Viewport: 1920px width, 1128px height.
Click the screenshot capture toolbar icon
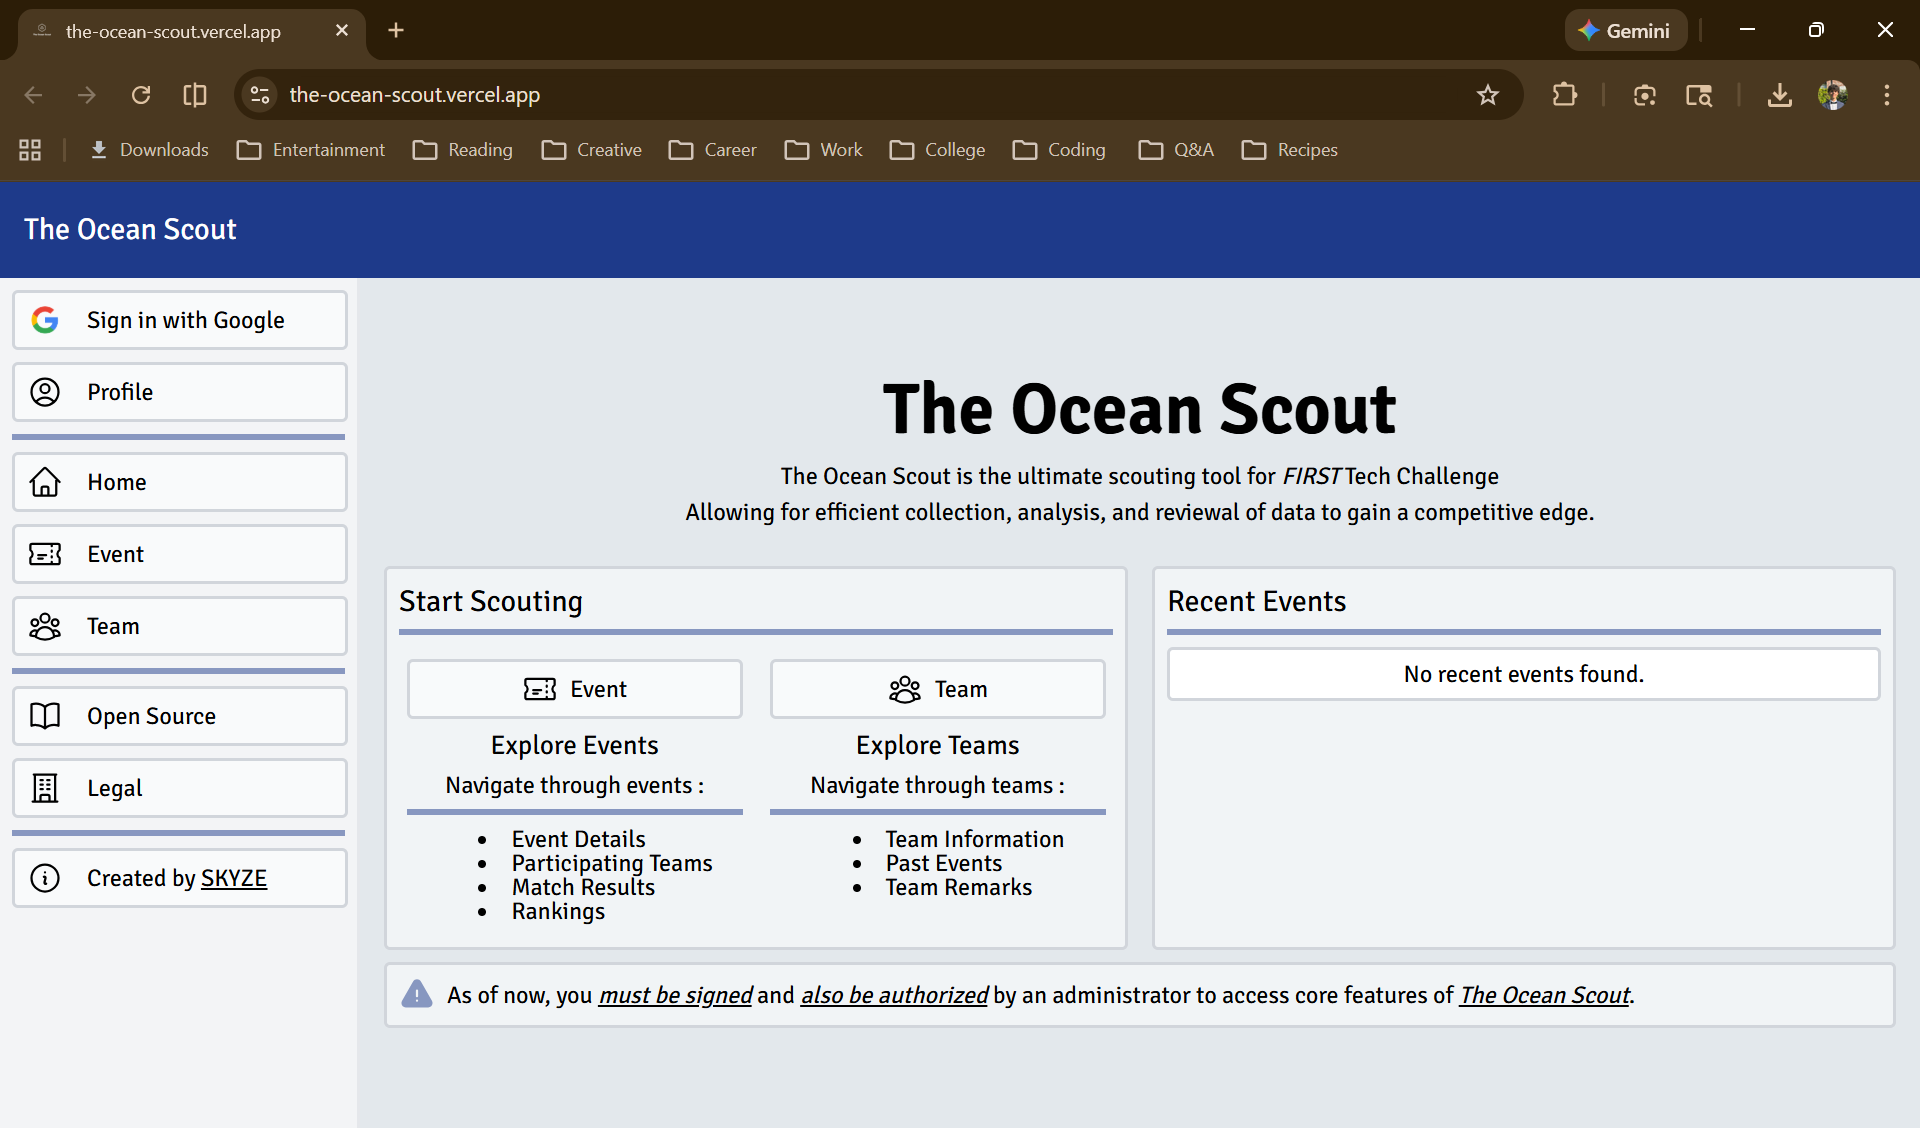[1645, 95]
